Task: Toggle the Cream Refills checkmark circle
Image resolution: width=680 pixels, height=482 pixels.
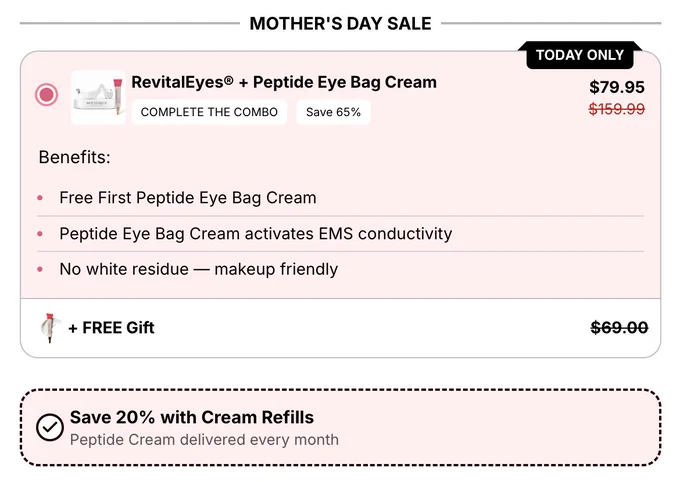Action: 50,427
